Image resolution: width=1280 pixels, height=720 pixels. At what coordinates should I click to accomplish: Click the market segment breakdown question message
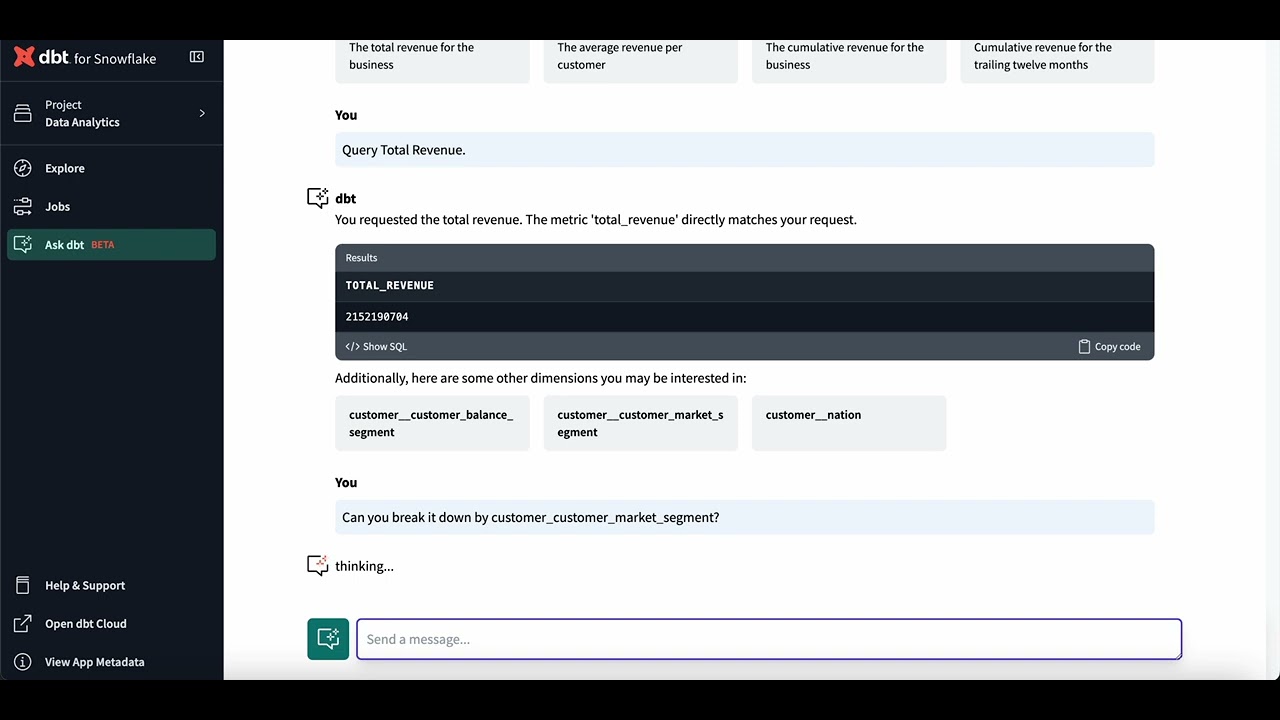pos(744,517)
